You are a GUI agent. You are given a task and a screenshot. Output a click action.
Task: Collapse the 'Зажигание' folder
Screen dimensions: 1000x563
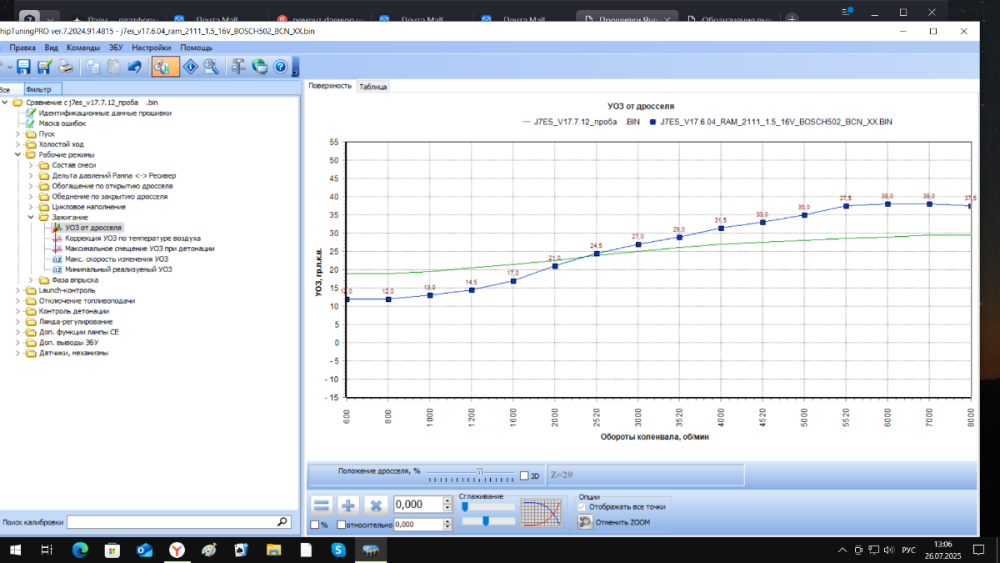tap(31, 217)
